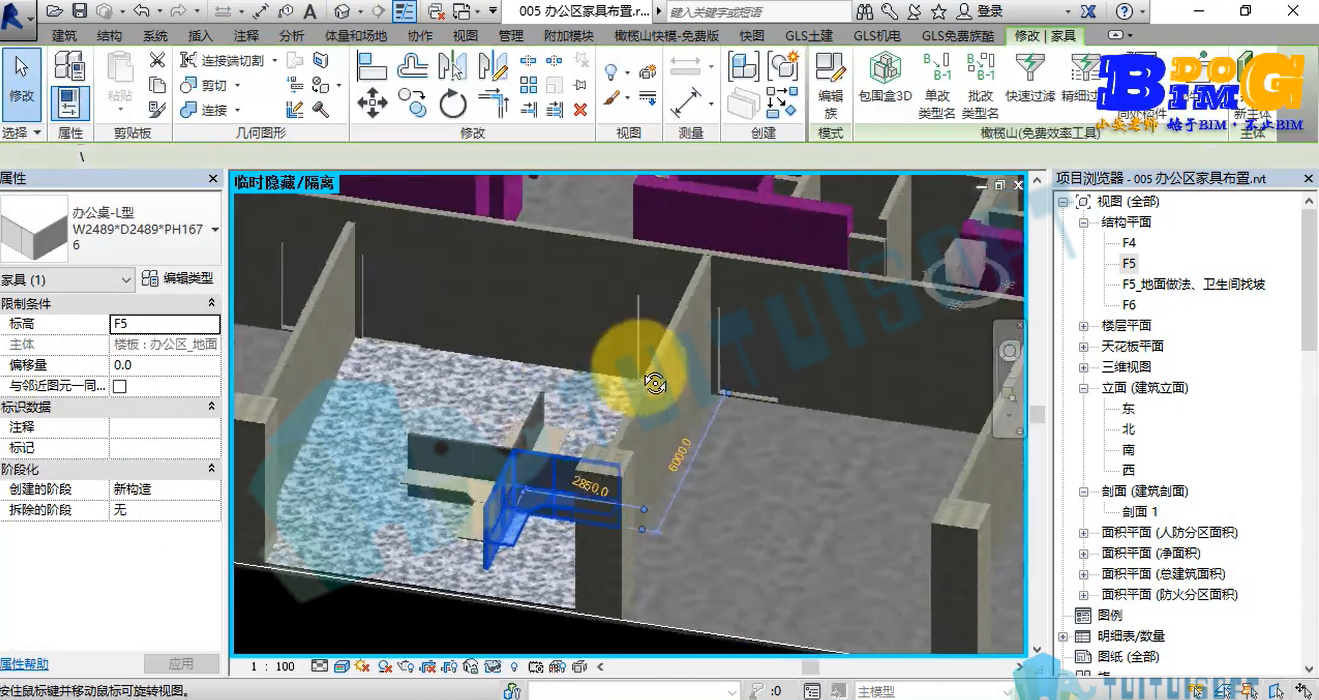Close the 属性 properties panel
This screenshot has width=1319, height=700.
pos(213,179)
